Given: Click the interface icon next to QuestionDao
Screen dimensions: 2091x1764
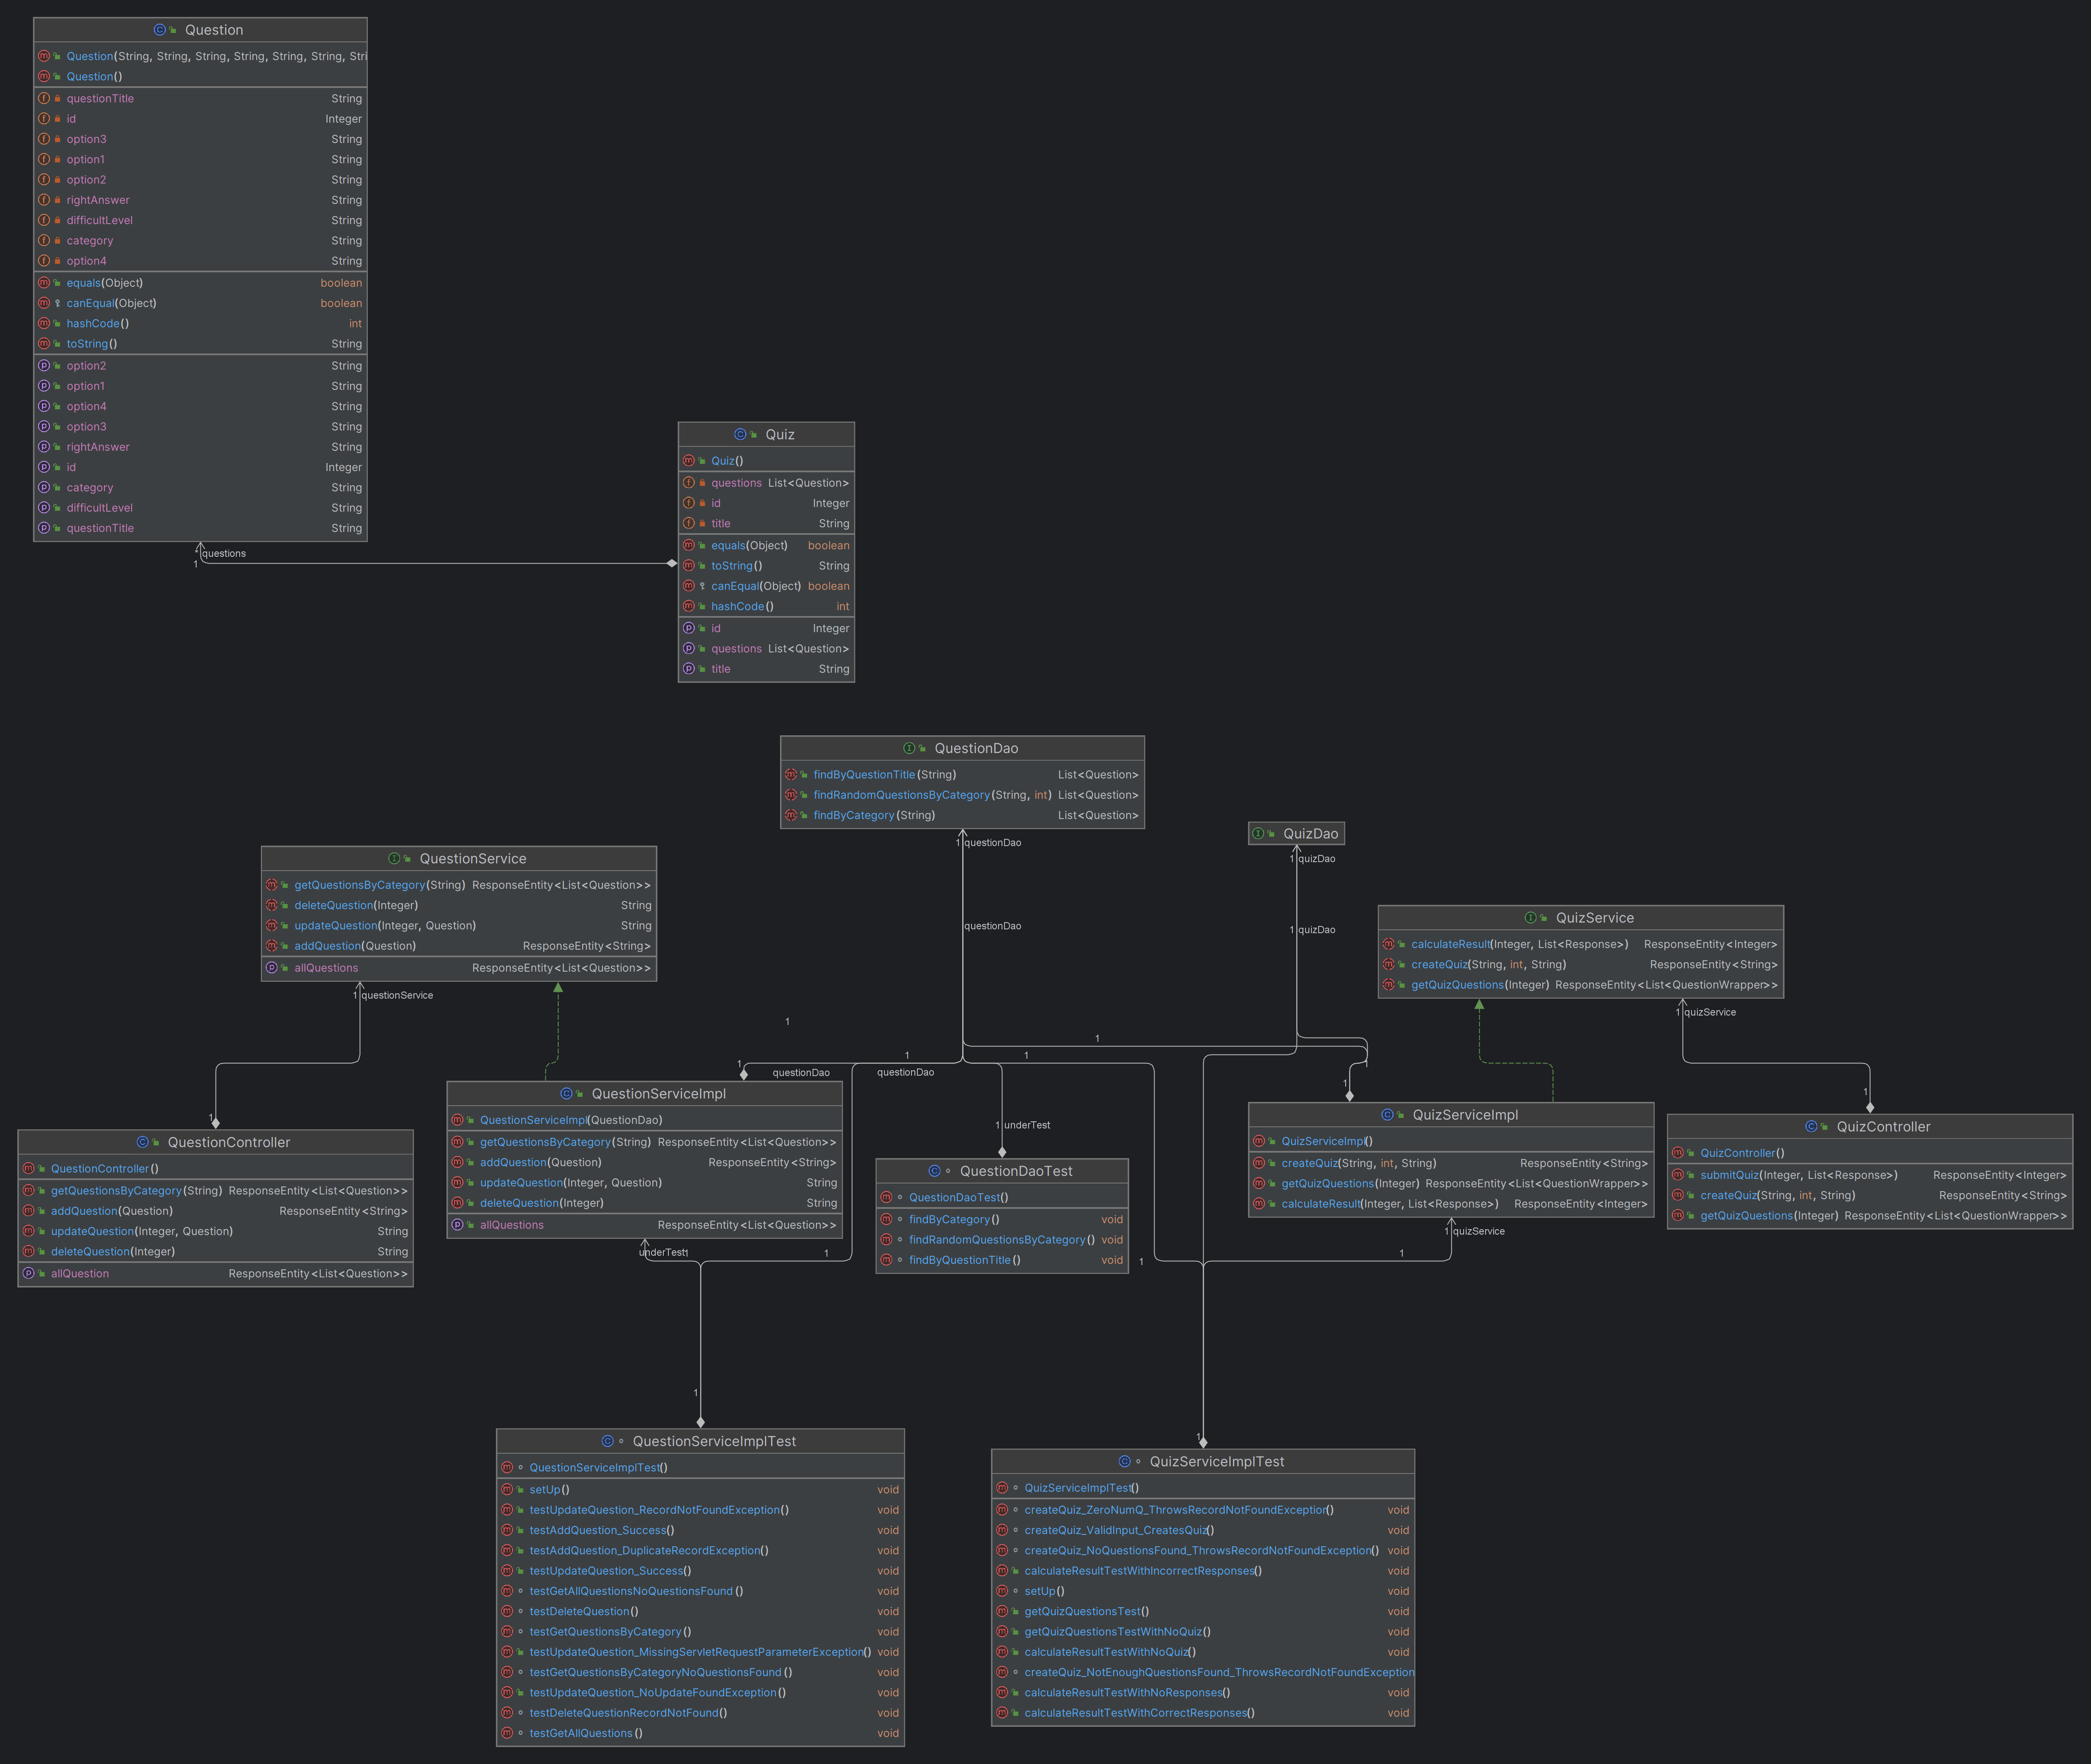Looking at the screenshot, I should [909, 748].
